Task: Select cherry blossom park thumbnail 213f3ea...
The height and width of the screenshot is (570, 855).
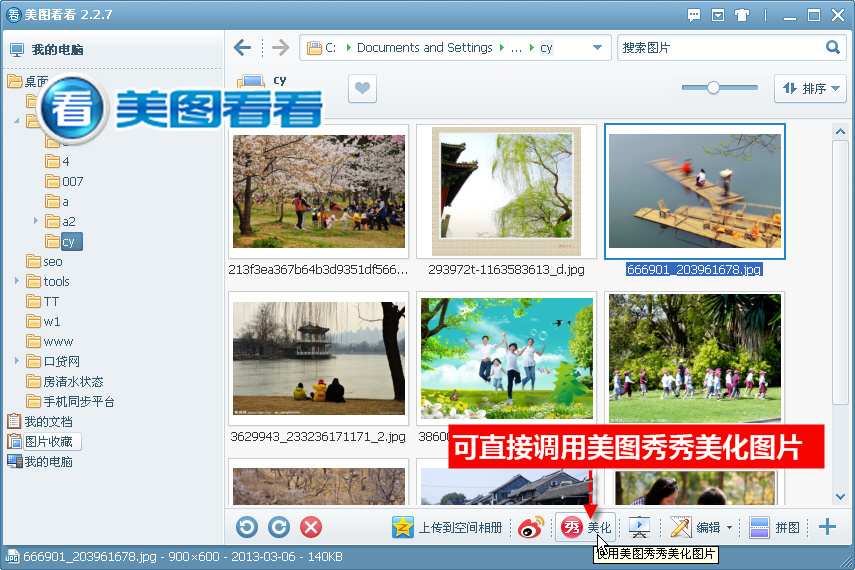Action: [318, 191]
